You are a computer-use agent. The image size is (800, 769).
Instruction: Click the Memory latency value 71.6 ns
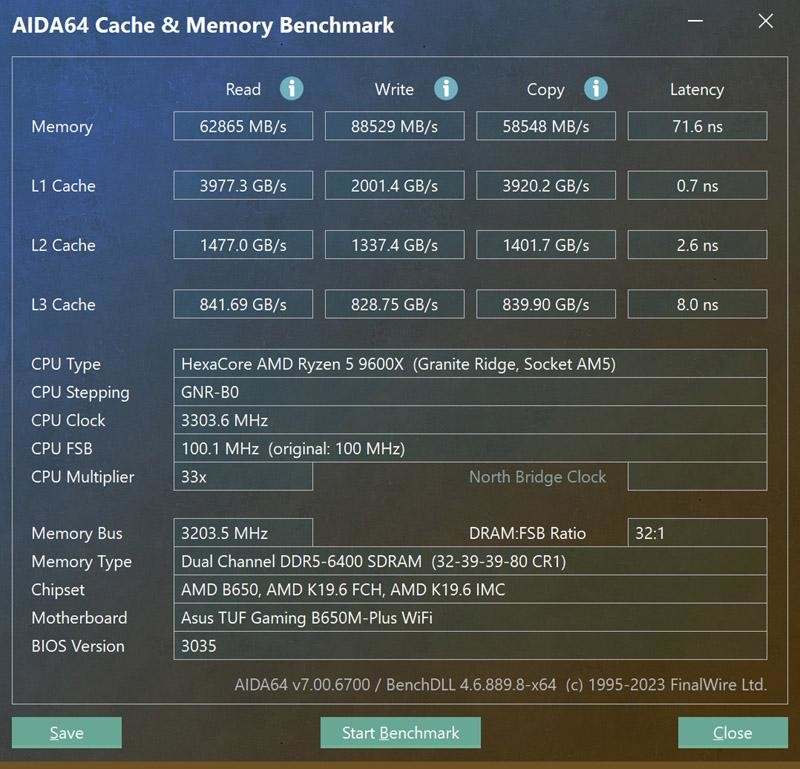coord(697,125)
